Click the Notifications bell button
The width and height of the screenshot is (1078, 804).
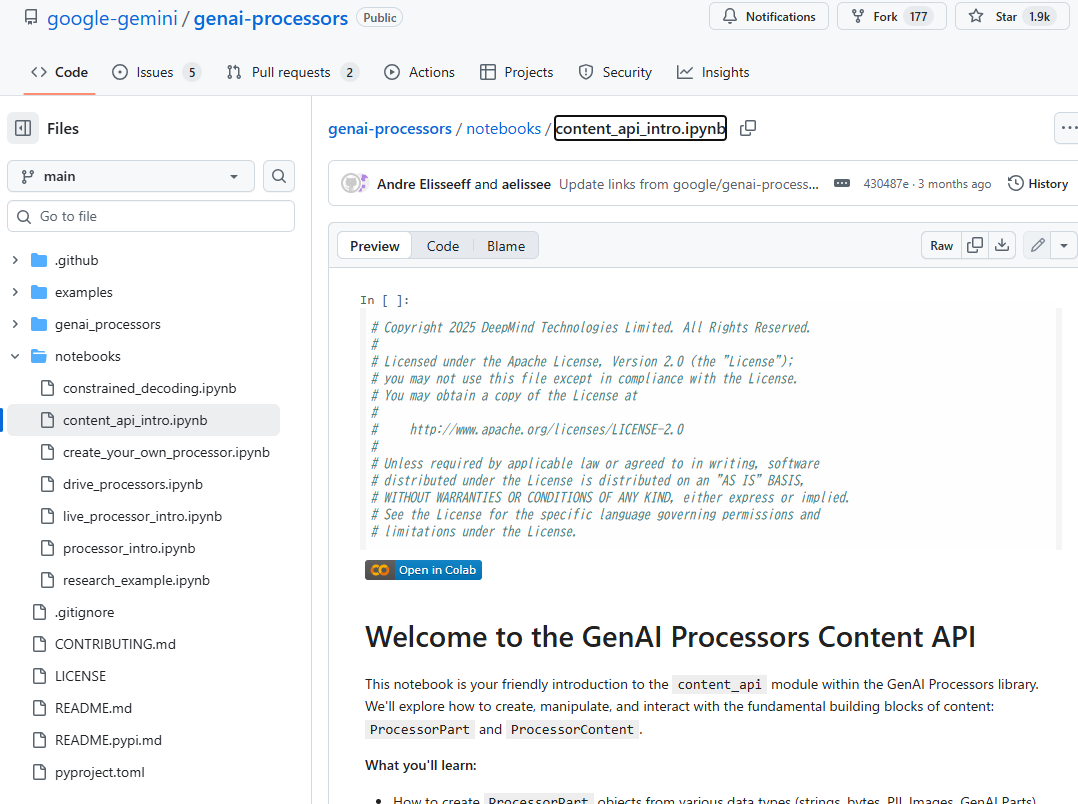pyautogui.click(x=769, y=17)
